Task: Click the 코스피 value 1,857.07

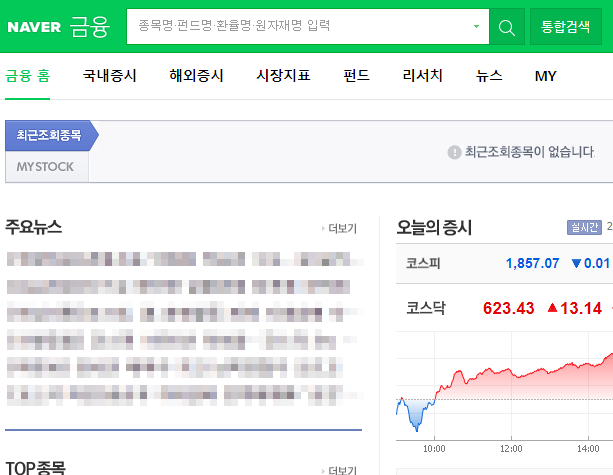Action: click(532, 263)
